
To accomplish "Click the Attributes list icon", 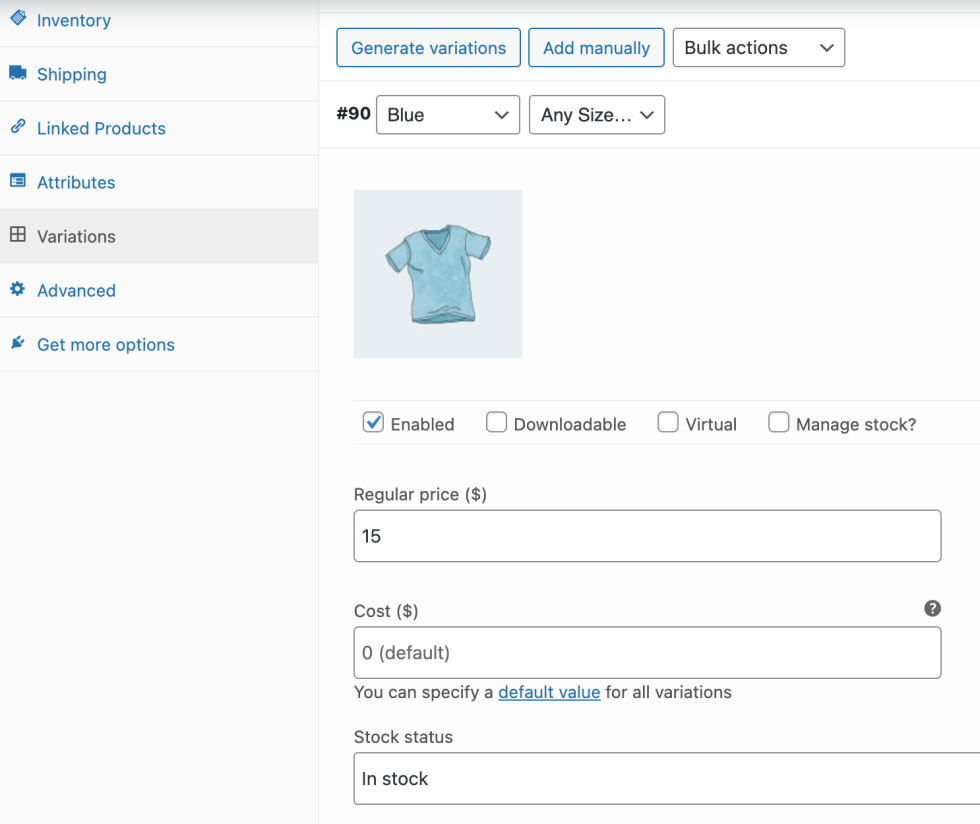I will (x=18, y=181).
